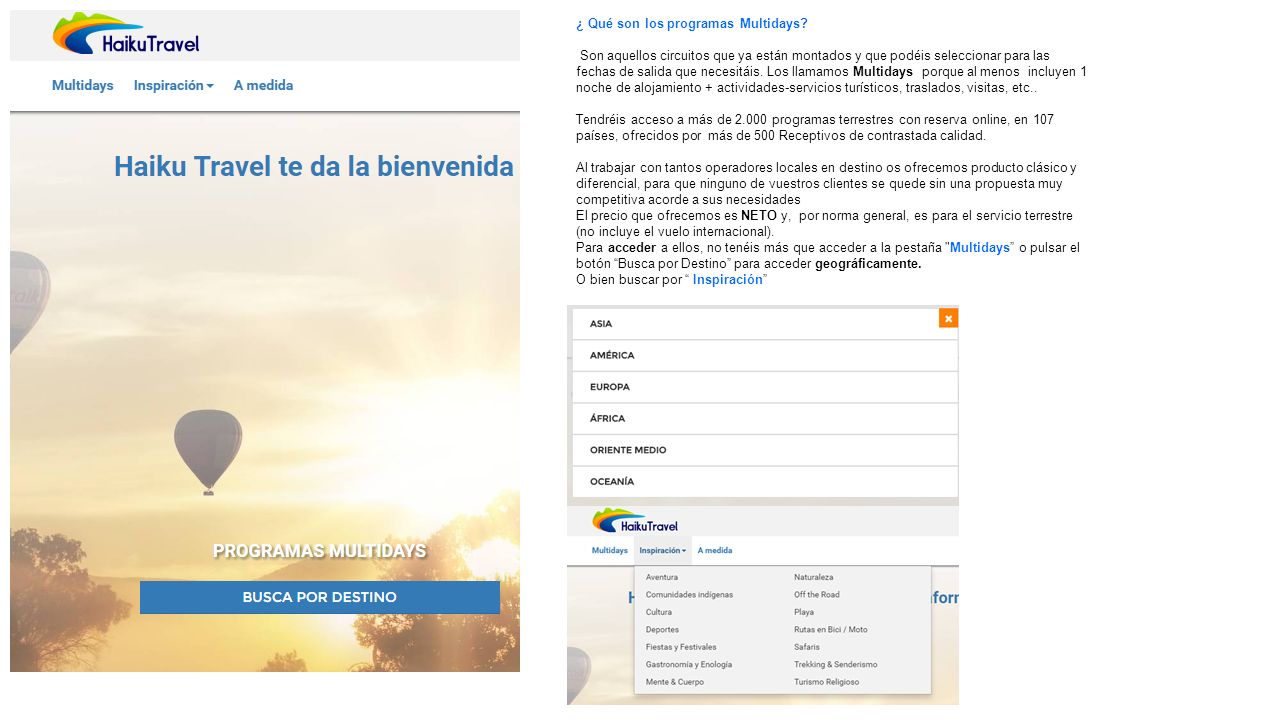1280x720 pixels.
Task: Choose Fiestas y Festivales from the menu
Action: [x=681, y=647]
